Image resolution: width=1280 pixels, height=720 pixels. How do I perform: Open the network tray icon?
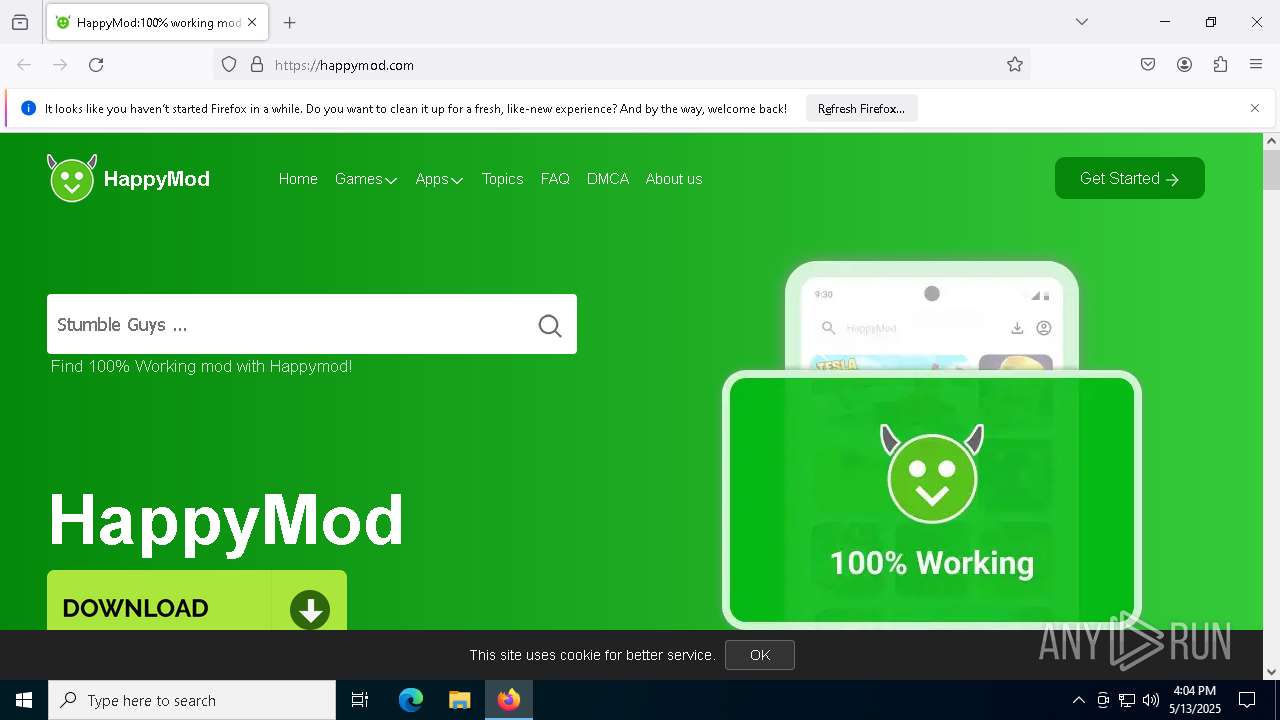[1127, 700]
